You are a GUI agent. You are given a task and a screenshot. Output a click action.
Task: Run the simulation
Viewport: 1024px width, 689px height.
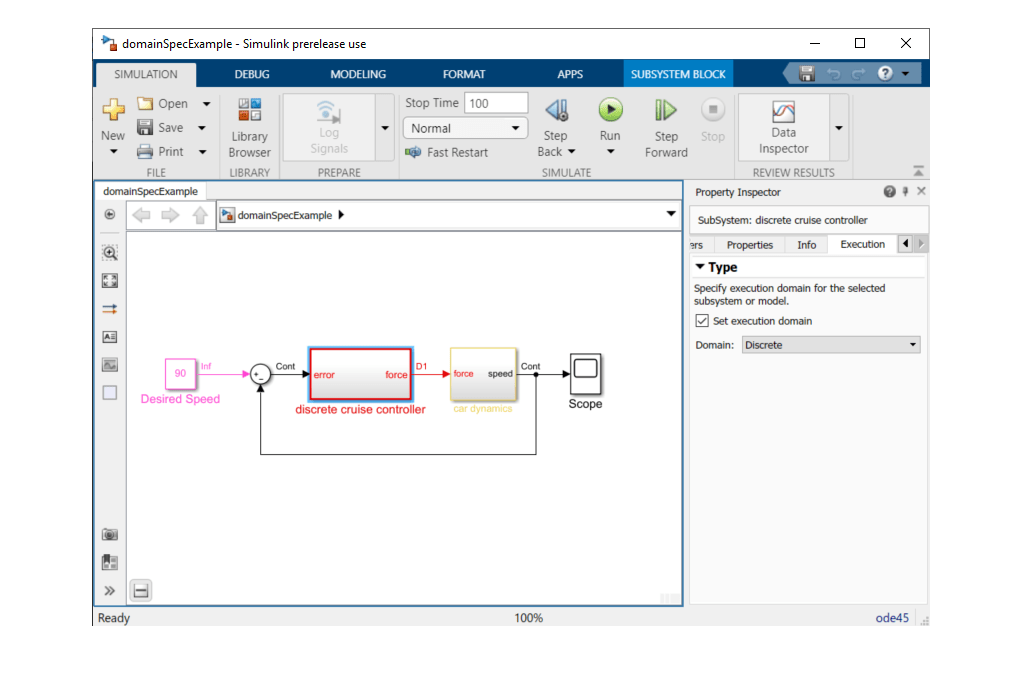coord(611,110)
